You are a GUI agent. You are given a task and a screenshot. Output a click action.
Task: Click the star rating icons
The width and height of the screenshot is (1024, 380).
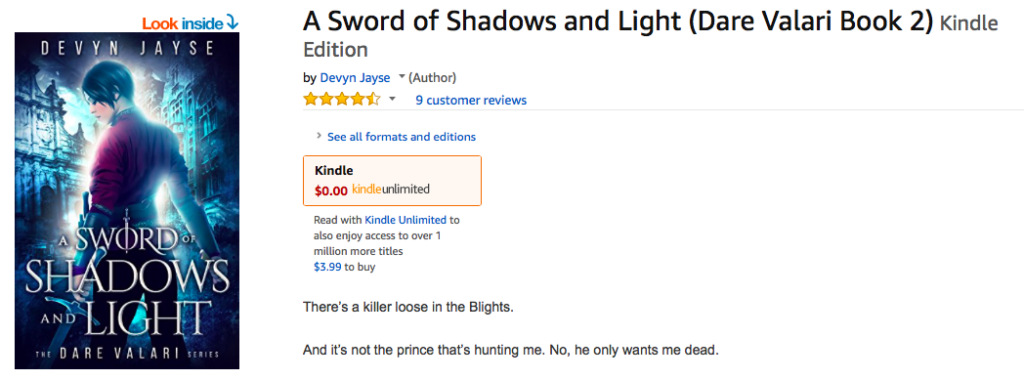342,99
